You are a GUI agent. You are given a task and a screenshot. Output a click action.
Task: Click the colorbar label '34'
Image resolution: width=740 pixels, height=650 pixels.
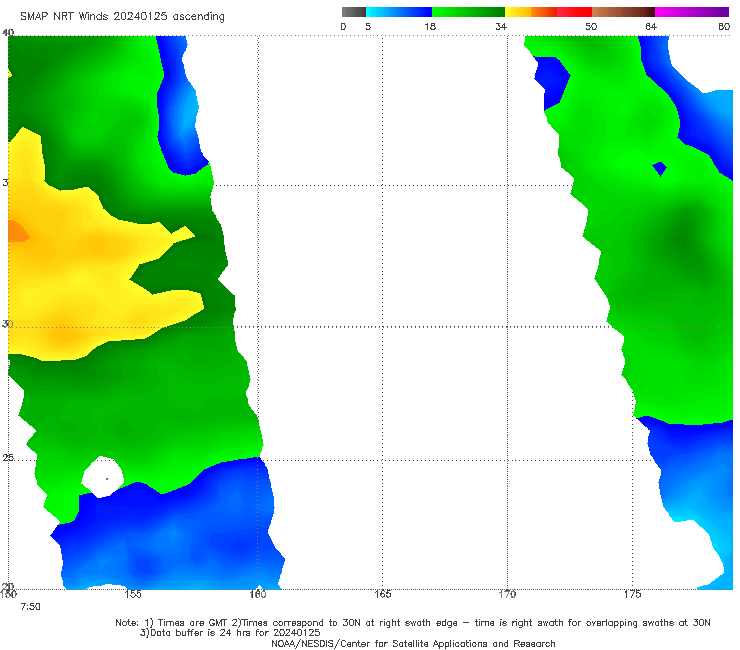pyautogui.click(x=501, y=27)
